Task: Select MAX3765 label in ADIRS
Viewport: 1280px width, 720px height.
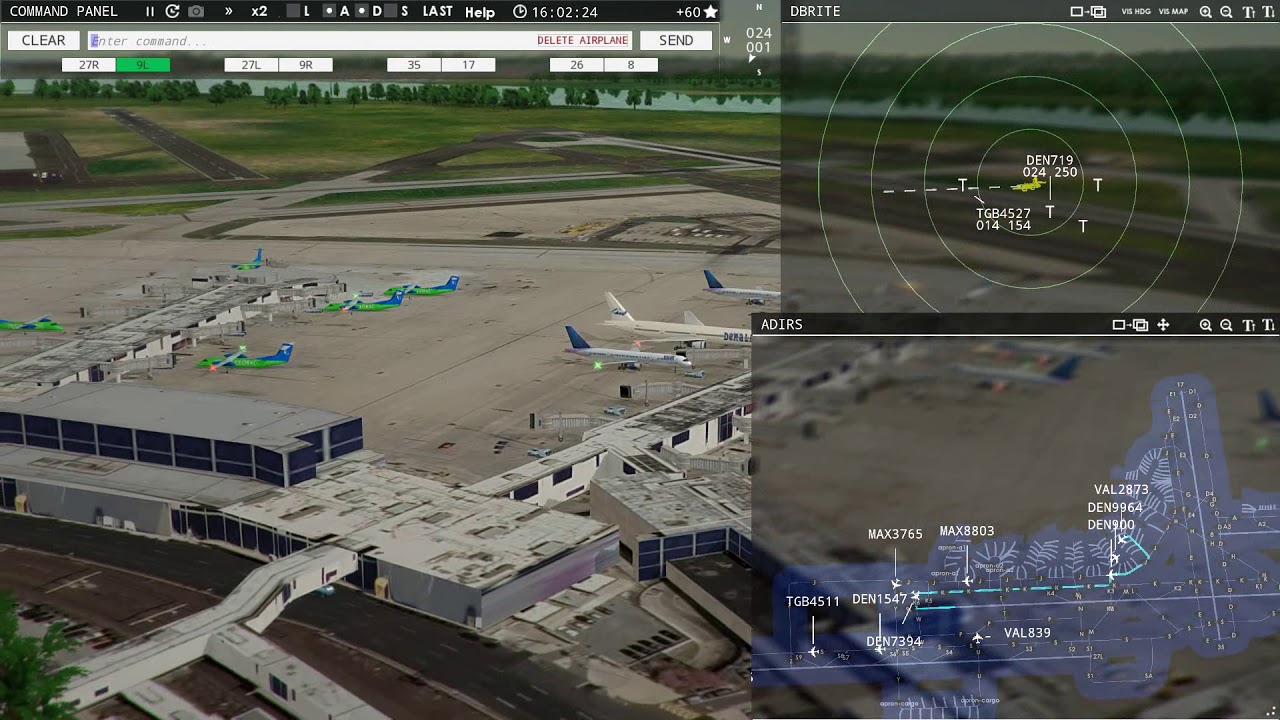Action: [x=895, y=534]
